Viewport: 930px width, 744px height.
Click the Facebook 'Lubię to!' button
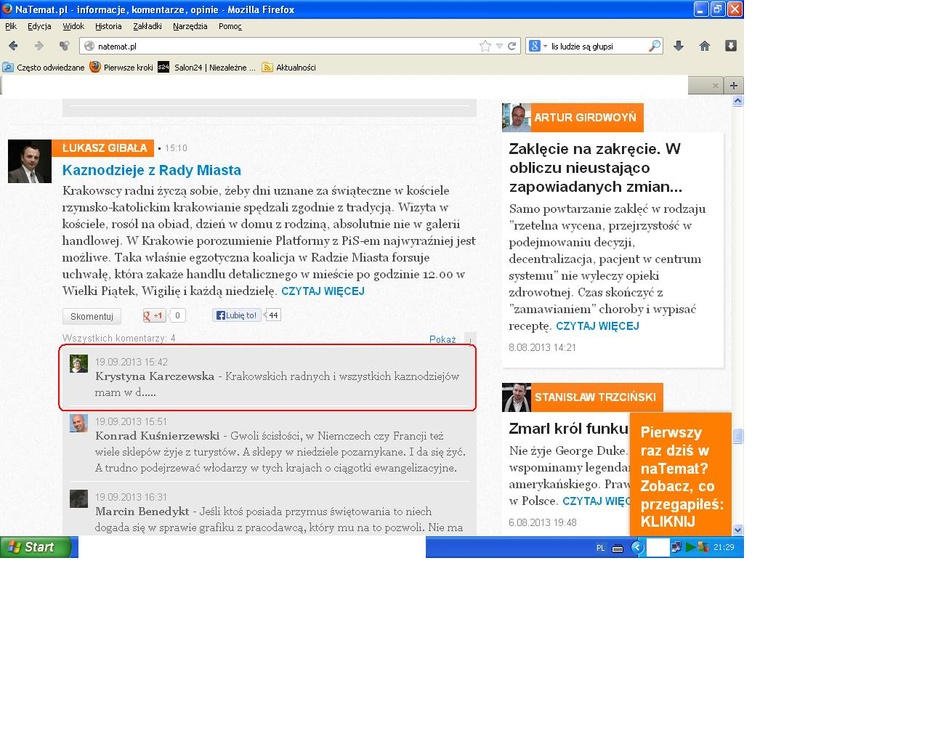tap(236, 316)
